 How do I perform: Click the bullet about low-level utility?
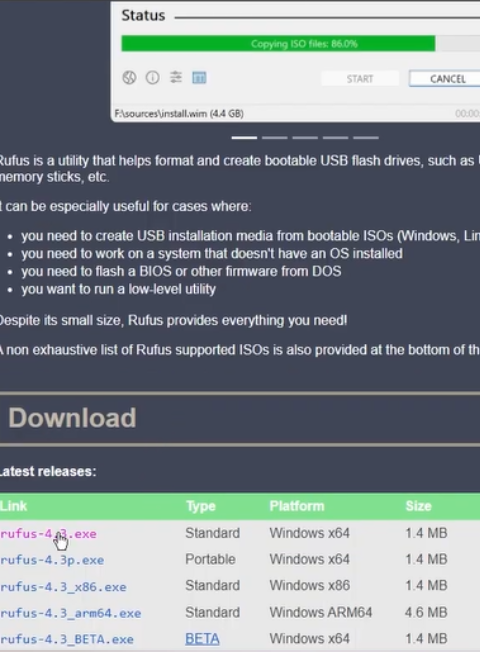tap(119, 289)
